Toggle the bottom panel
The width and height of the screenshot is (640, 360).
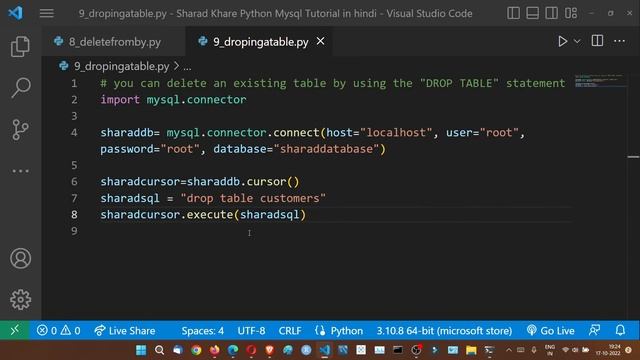click(x=532, y=13)
